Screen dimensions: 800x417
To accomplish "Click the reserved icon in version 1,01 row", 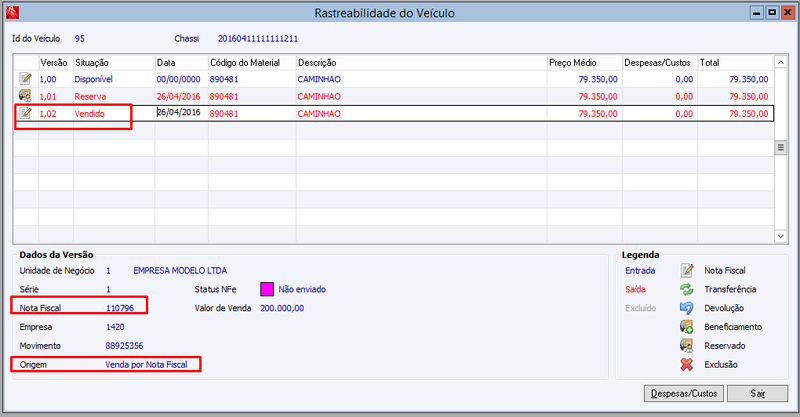I will [x=25, y=95].
